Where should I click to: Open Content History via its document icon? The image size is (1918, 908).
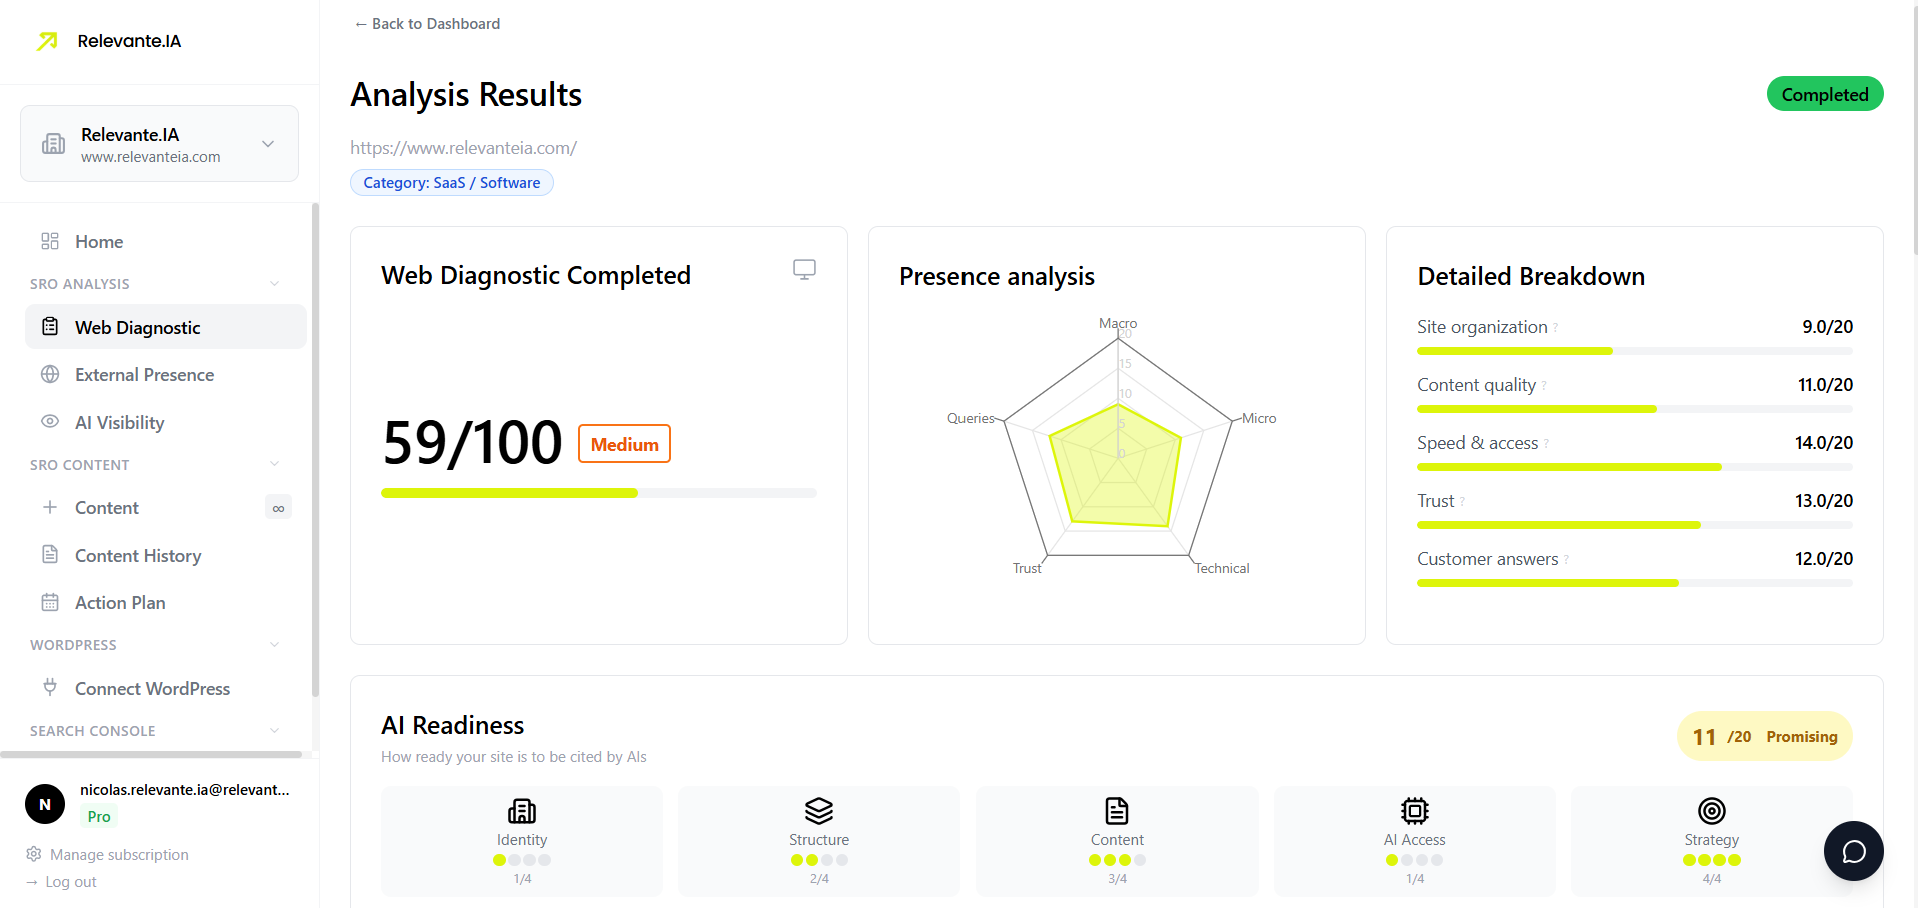point(49,555)
